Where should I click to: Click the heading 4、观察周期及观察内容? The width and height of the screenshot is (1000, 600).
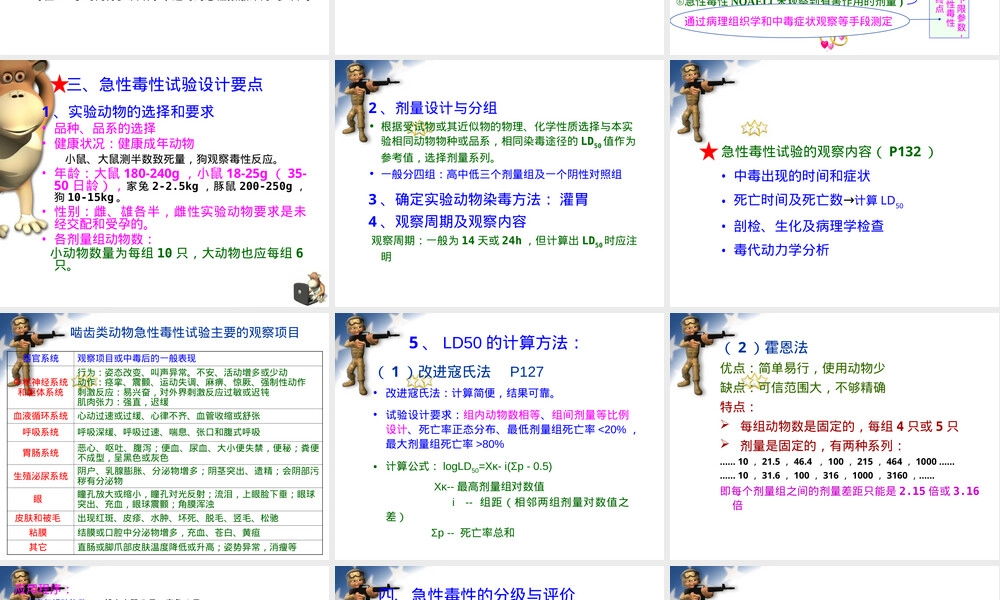pyautogui.click(x=447, y=222)
